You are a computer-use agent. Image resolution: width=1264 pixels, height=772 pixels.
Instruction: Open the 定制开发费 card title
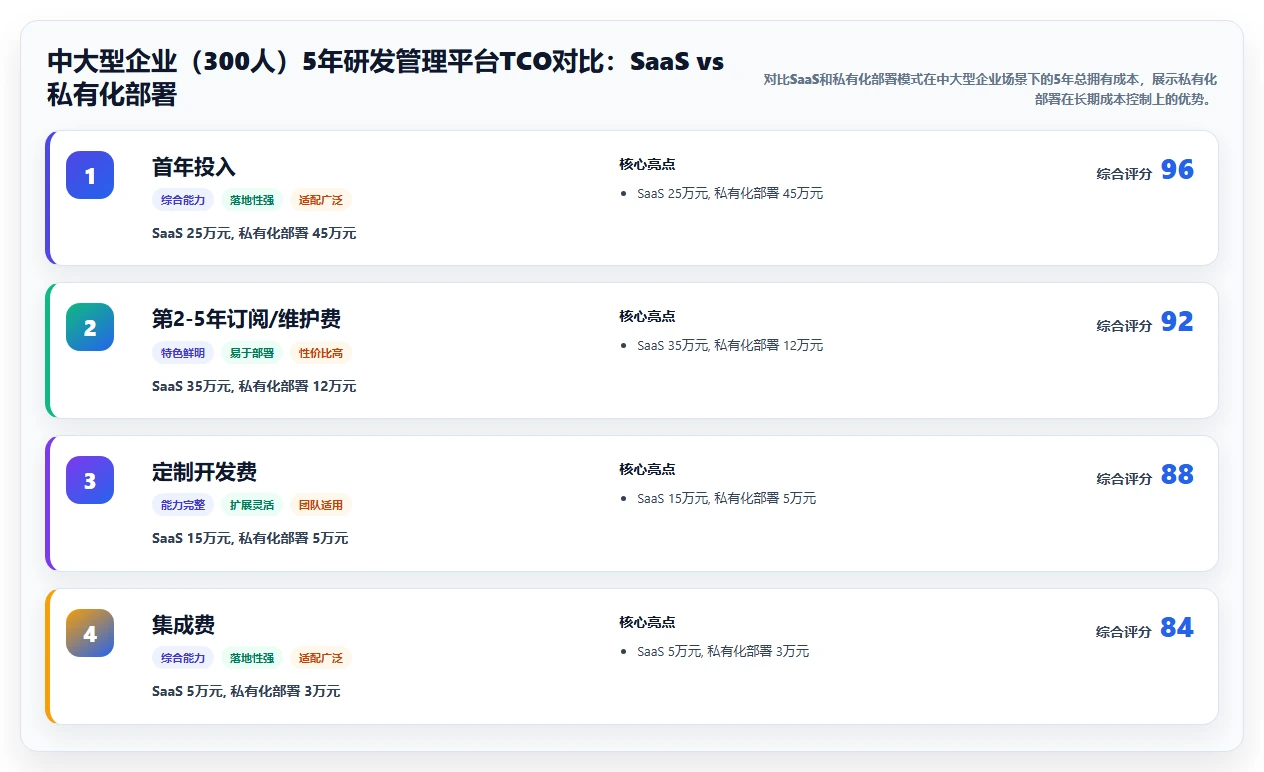[204, 472]
